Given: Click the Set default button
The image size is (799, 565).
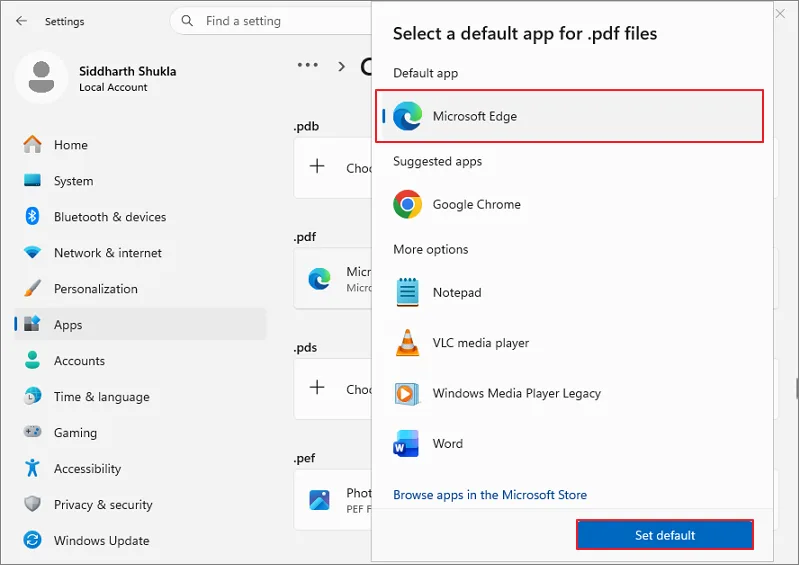Looking at the screenshot, I should click(x=664, y=535).
